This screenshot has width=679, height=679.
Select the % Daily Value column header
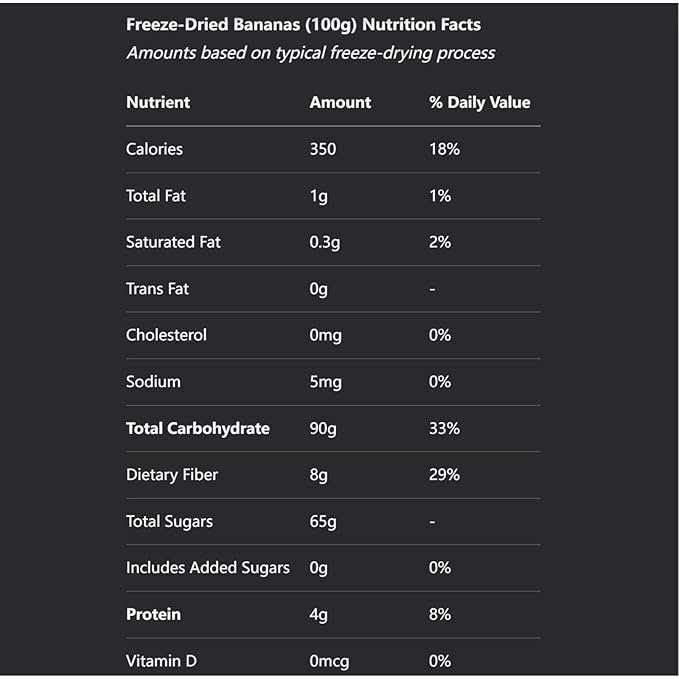pos(479,102)
